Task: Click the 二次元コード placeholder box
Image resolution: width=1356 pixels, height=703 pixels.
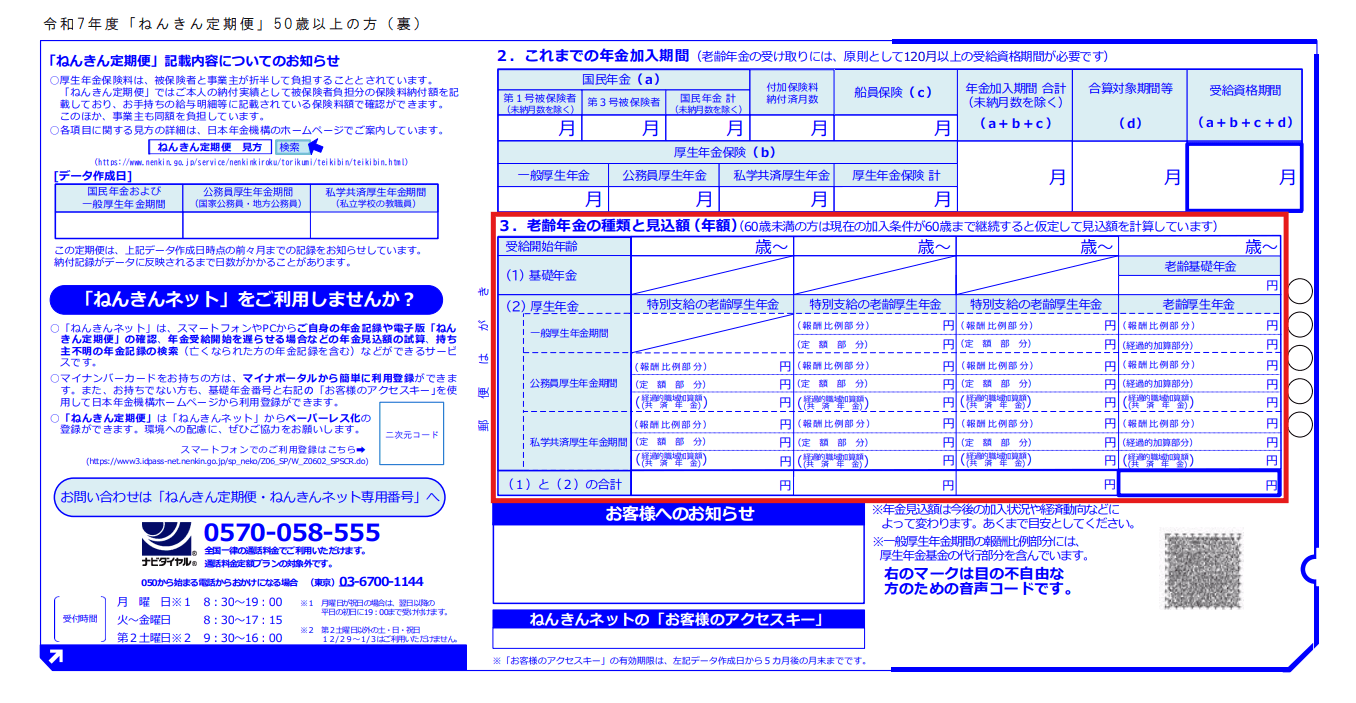Action: point(411,434)
